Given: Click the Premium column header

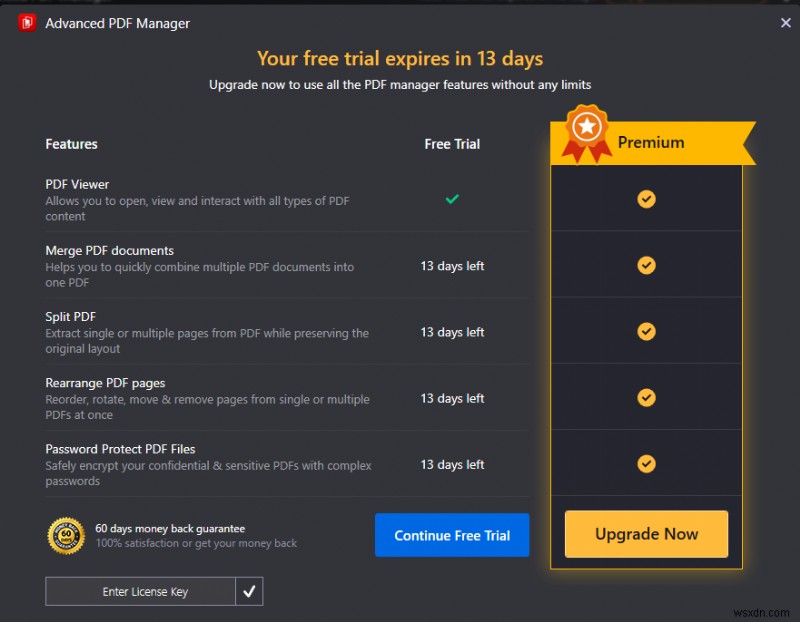Looking at the screenshot, I should 650,143.
